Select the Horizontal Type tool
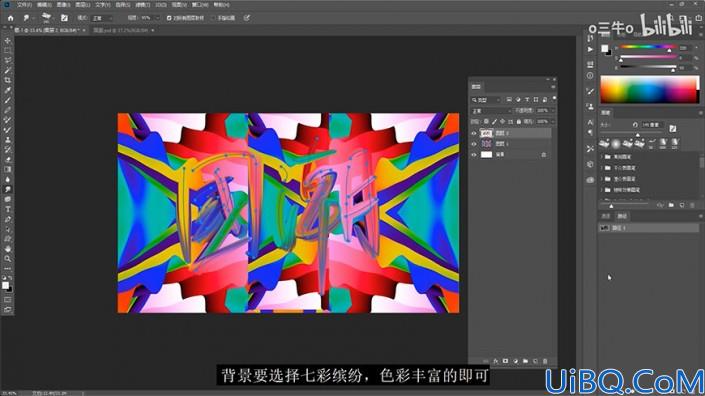Image resolution: width=705 pixels, height=396 pixels. point(8,209)
